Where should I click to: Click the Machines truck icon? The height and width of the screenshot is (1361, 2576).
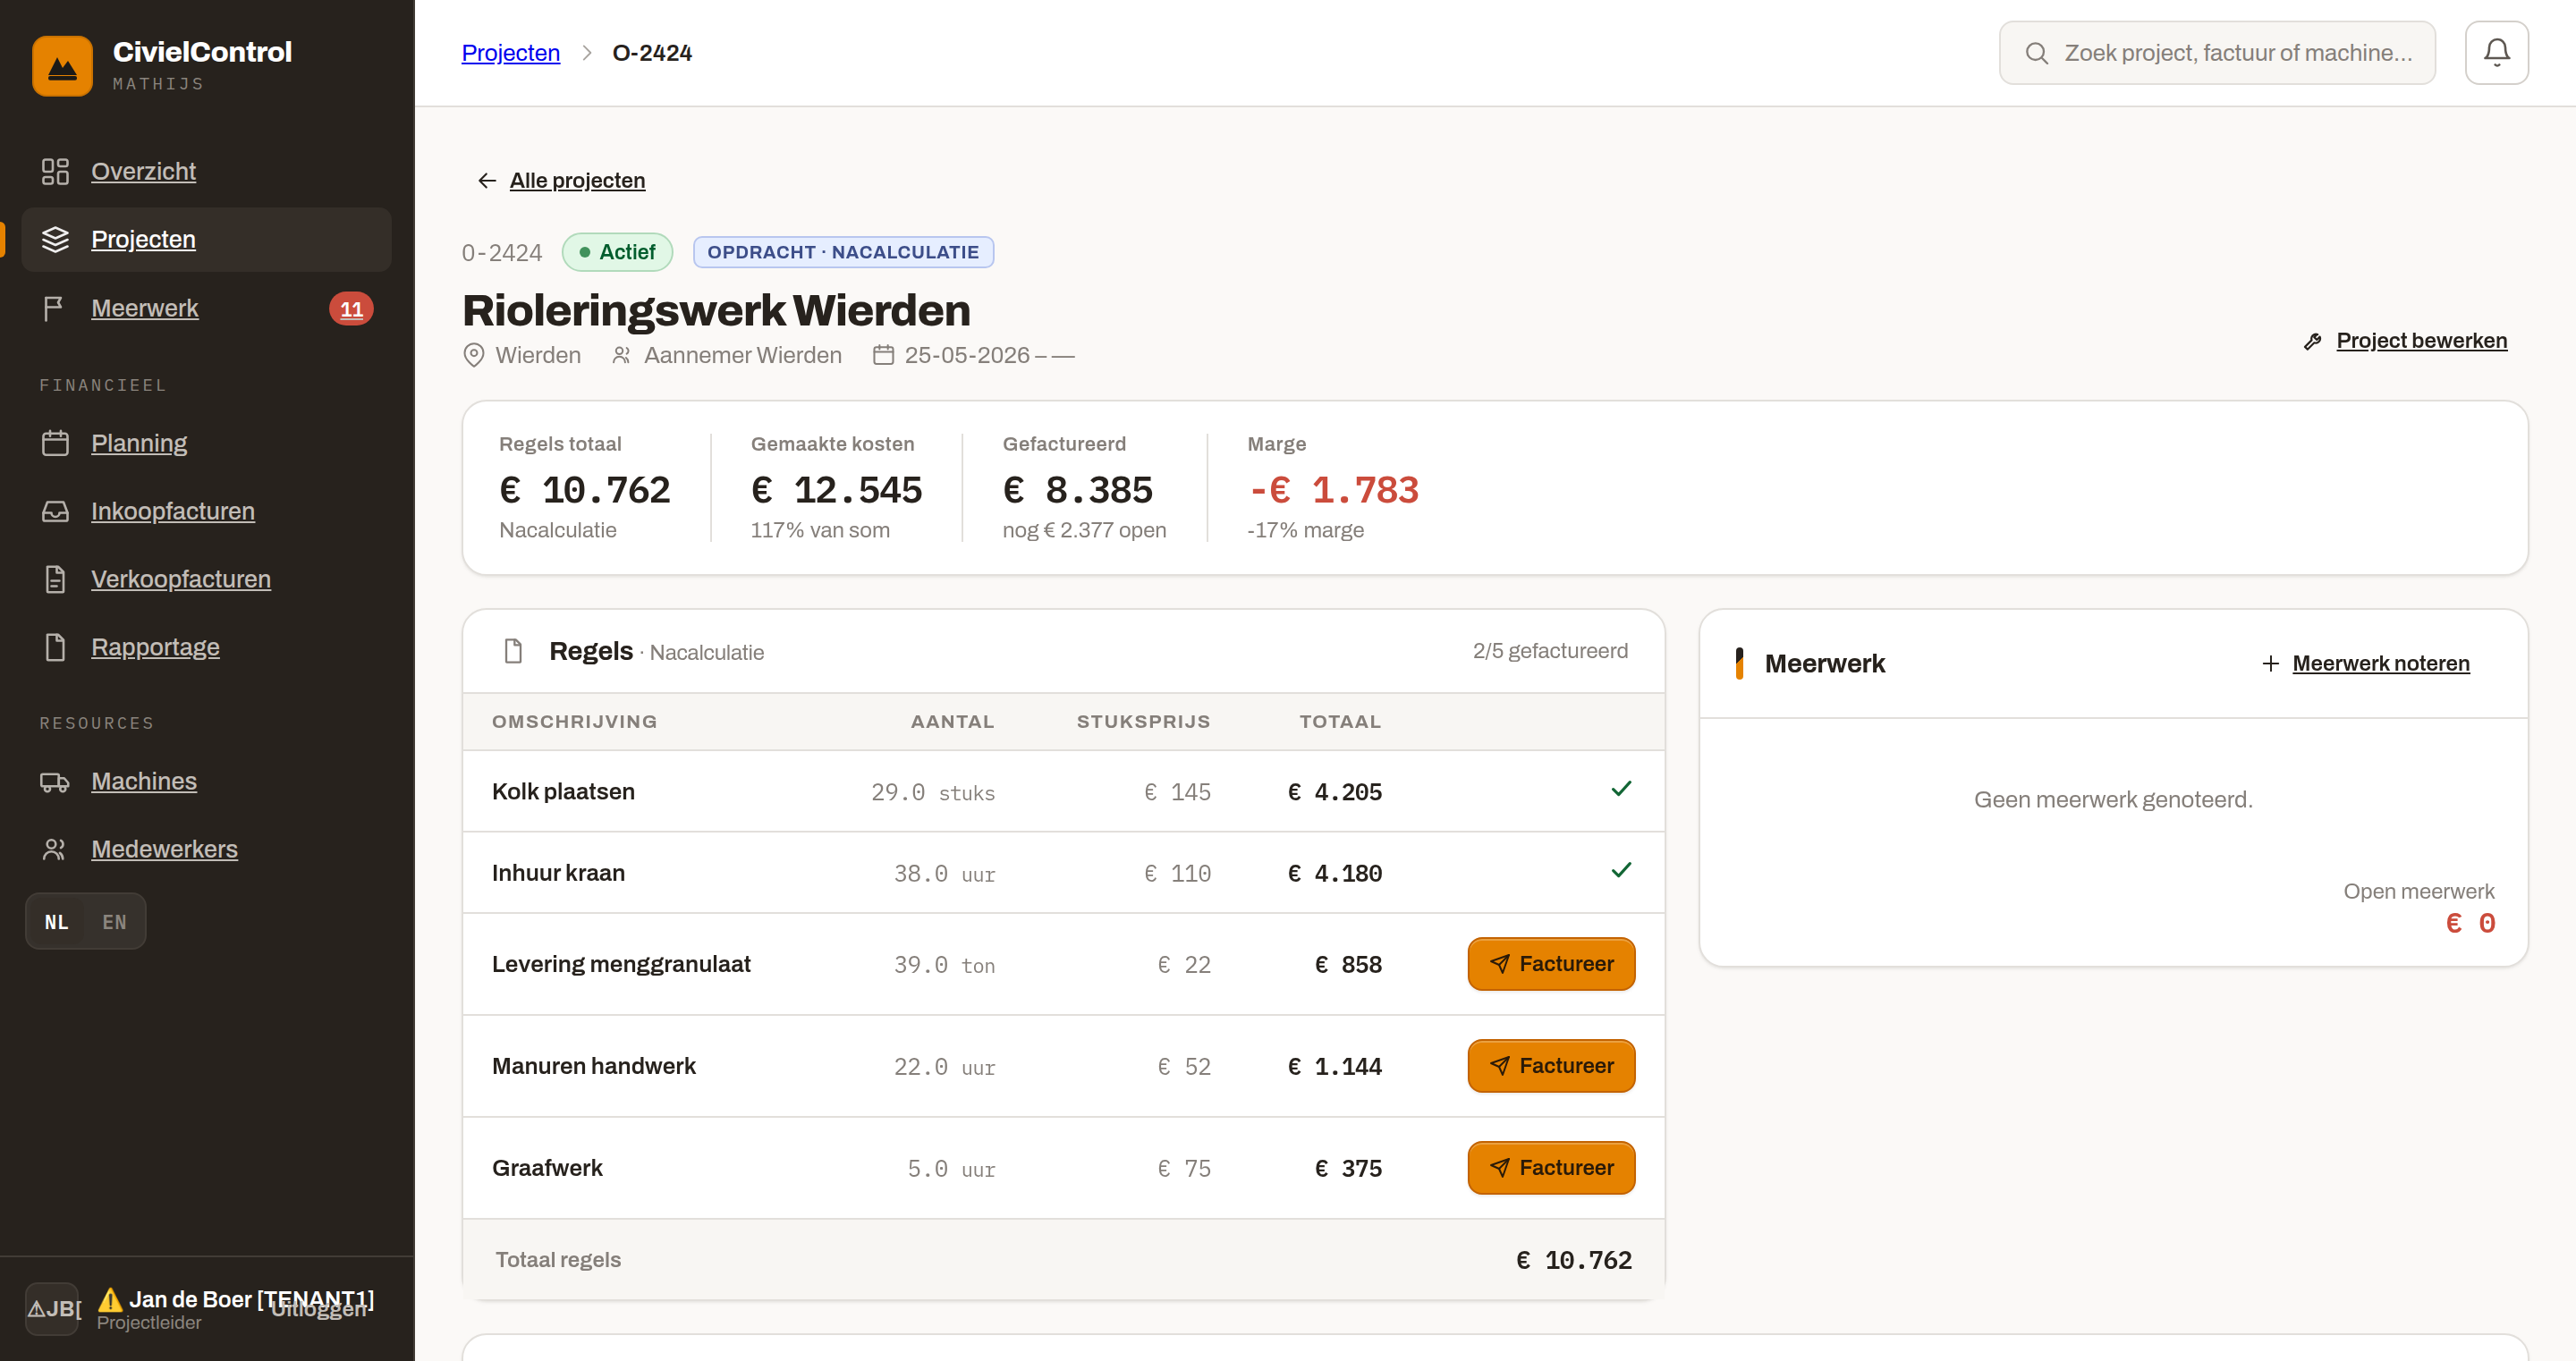coord(55,781)
